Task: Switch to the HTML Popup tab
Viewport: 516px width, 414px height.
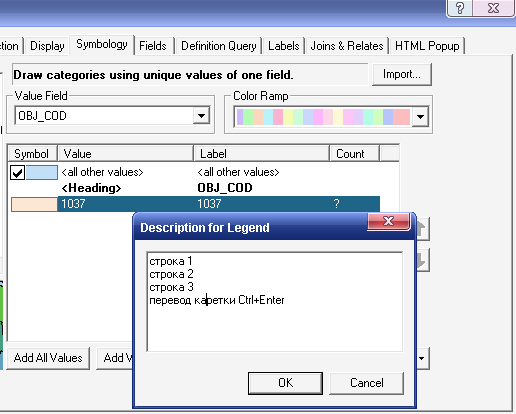Action: pyautogui.click(x=427, y=46)
